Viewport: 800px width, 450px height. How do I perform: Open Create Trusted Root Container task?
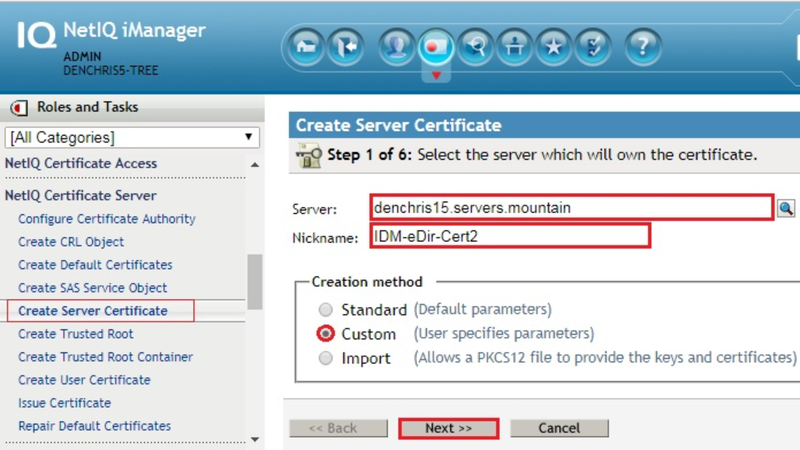pos(106,357)
